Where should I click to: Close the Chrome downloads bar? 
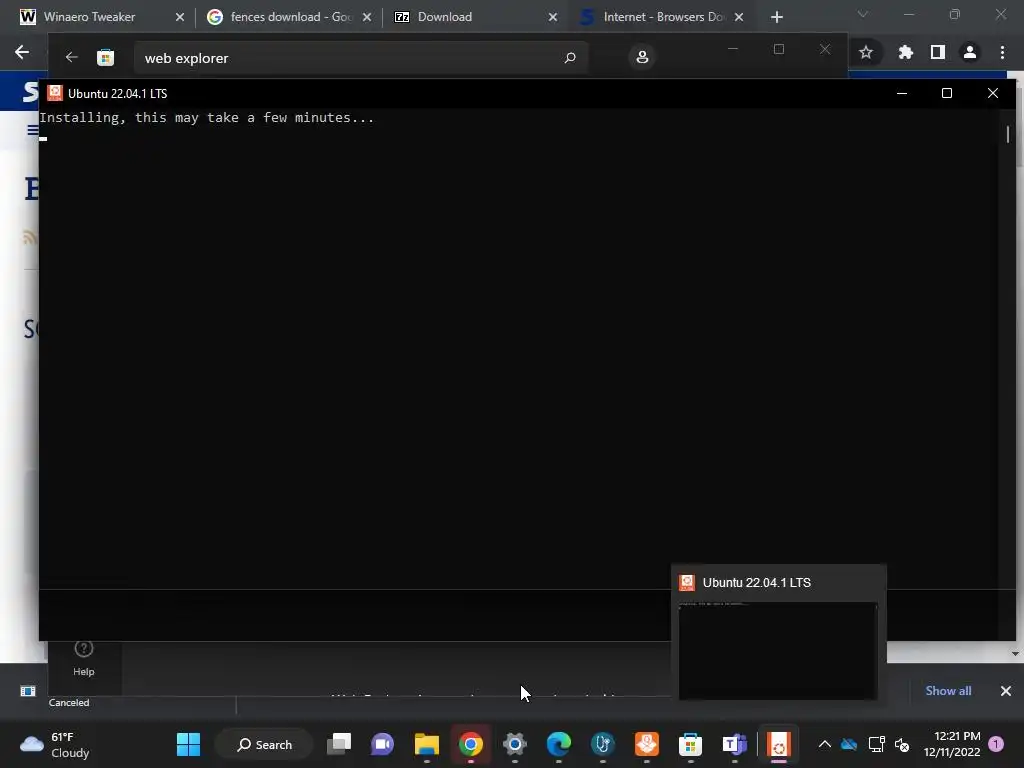[x=1006, y=691]
